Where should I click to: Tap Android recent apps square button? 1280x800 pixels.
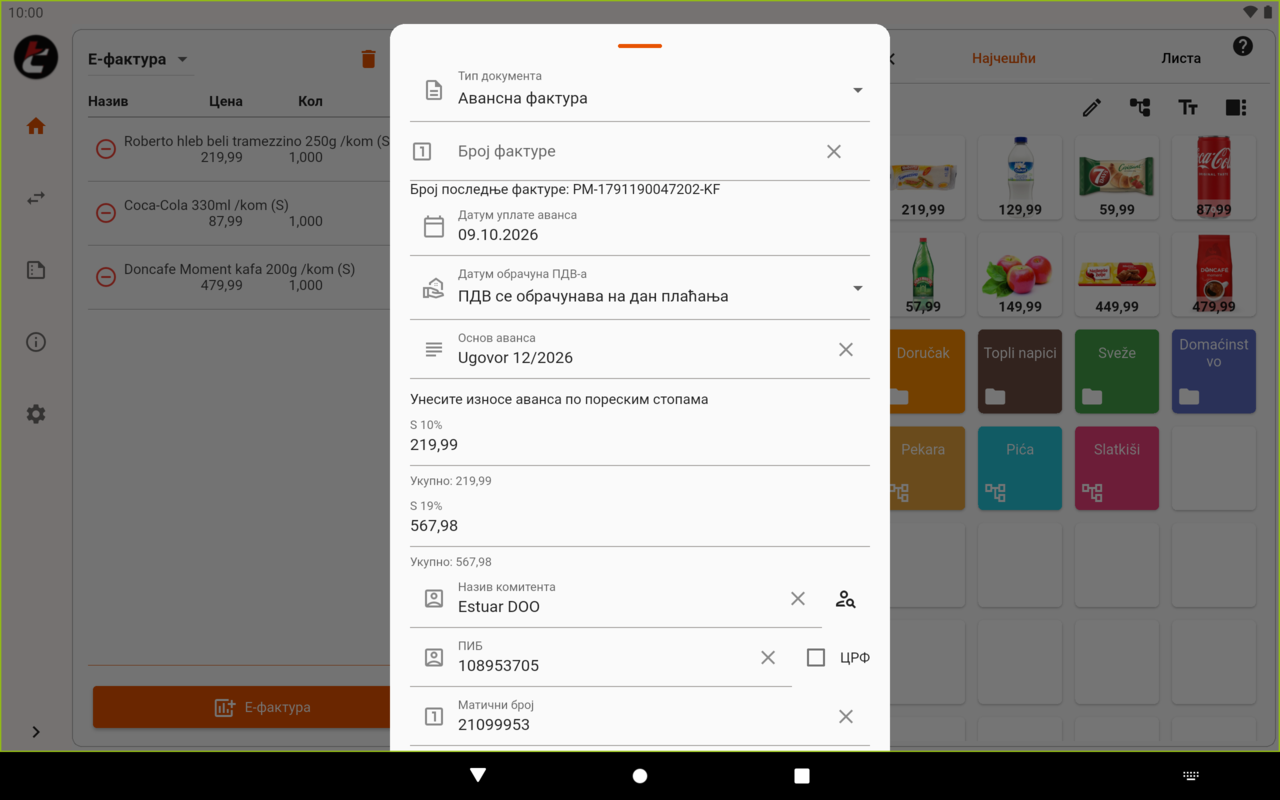coord(802,776)
